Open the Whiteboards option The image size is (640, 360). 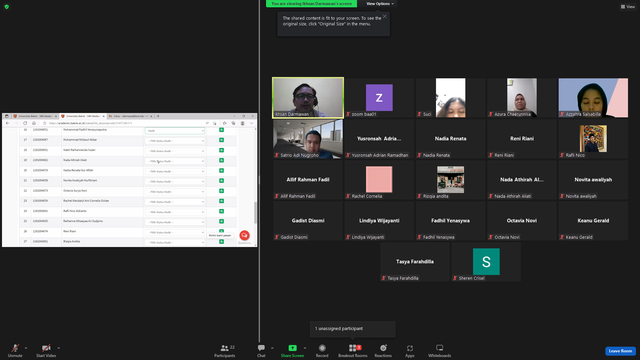pyautogui.click(x=440, y=350)
